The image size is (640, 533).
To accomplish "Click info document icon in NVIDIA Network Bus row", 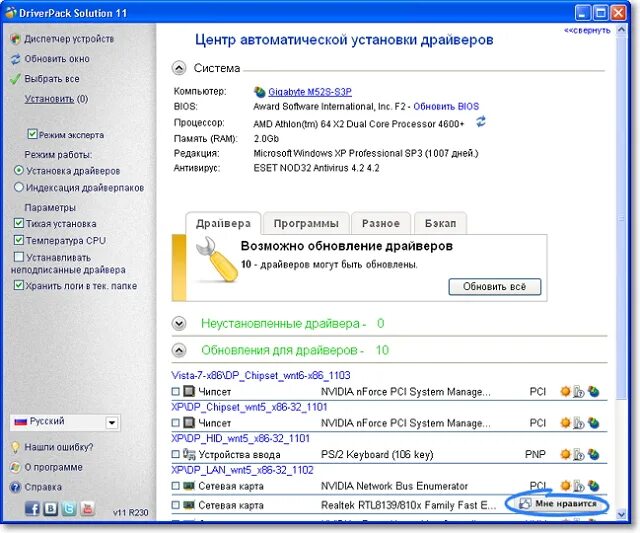I will pos(579,486).
